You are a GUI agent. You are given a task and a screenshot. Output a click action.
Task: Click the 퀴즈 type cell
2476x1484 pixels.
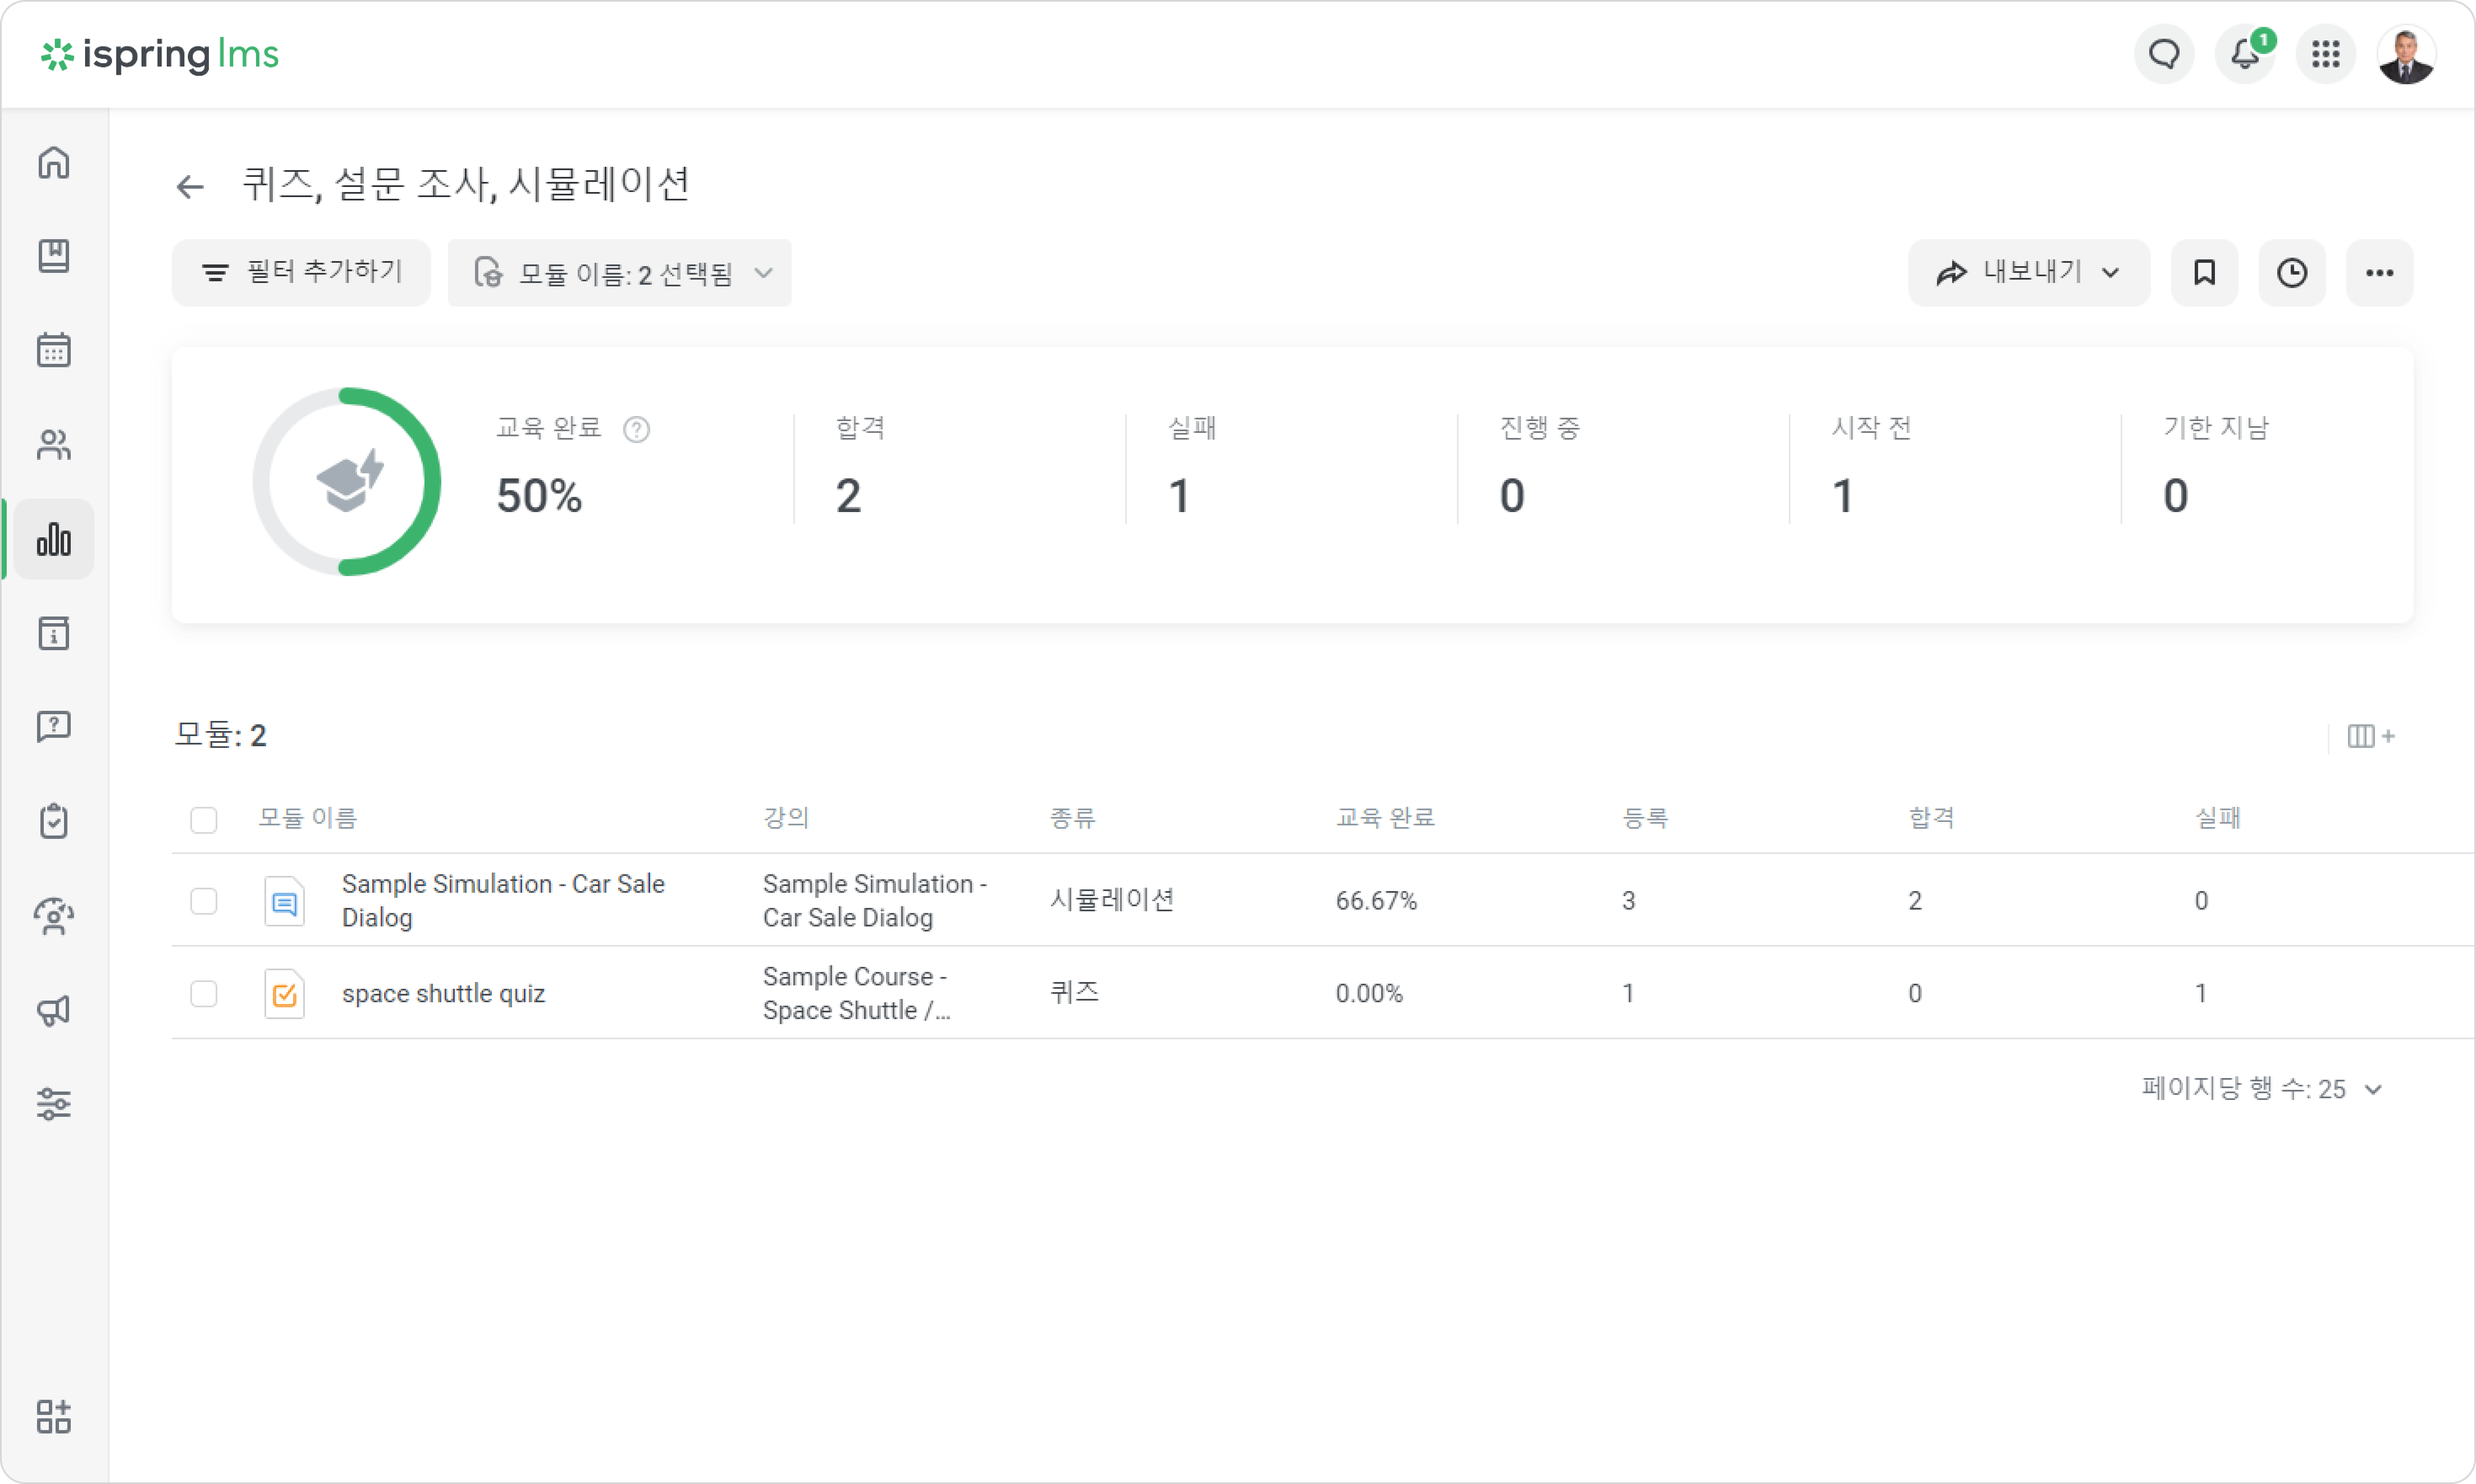pos(1074,992)
